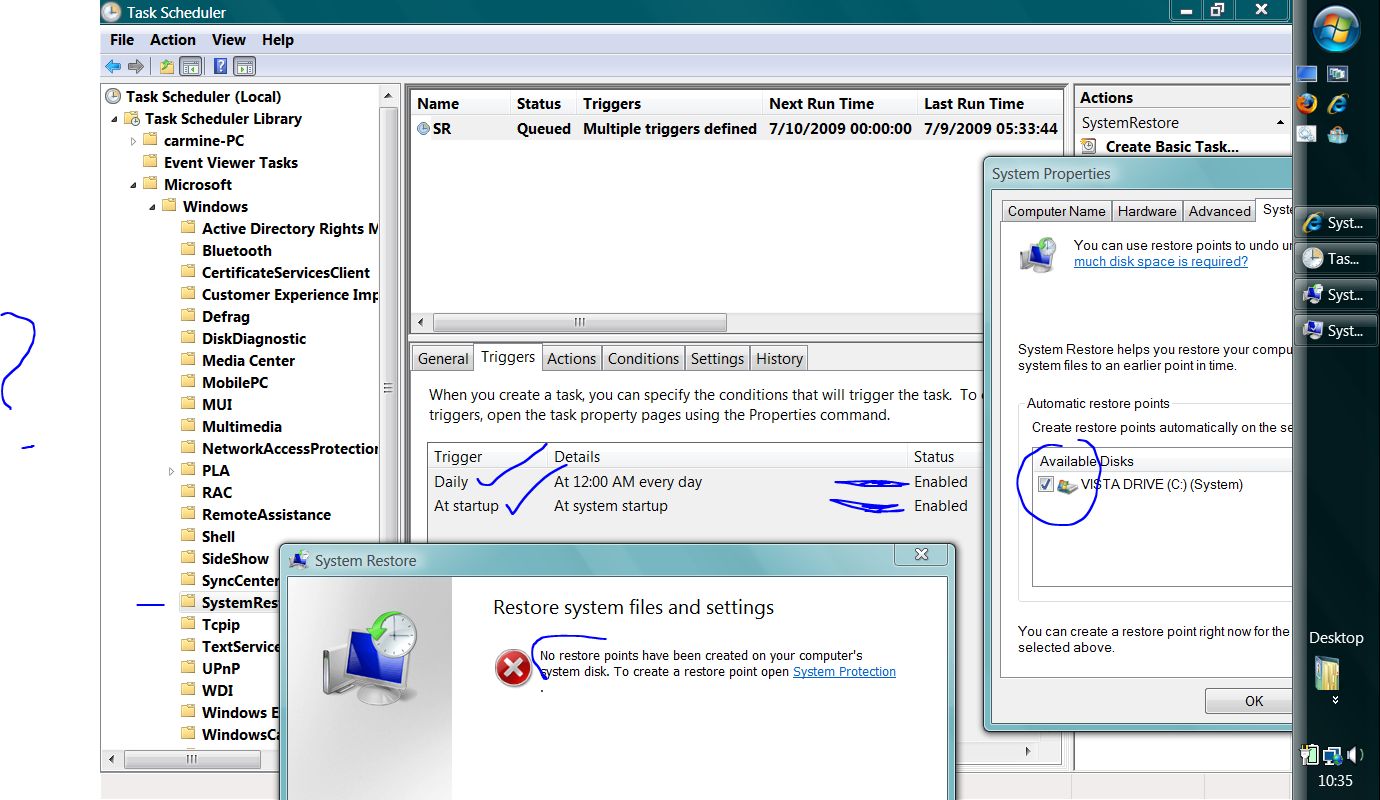Collapse the SystemRestore section in Actions pane
This screenshot has width=1380, height=800.
[x=1280, y=123]
